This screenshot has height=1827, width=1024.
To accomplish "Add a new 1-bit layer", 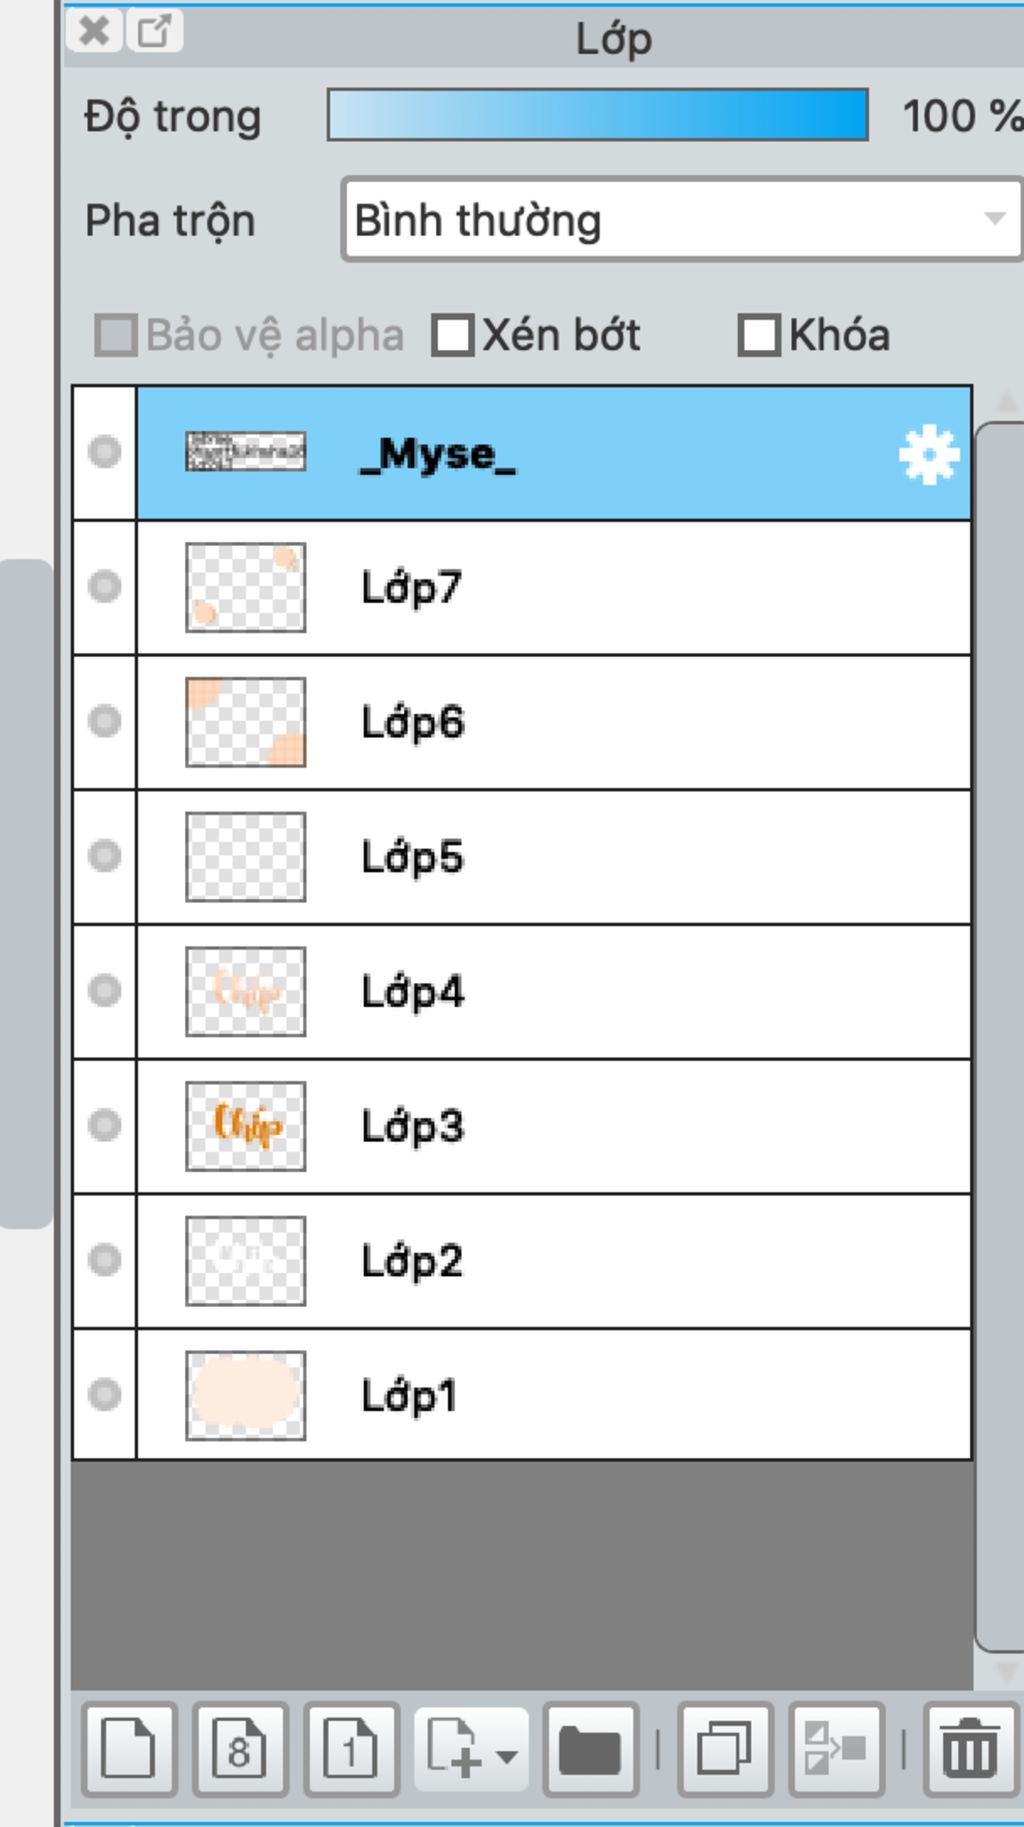I will click(x=351, y=1749).
